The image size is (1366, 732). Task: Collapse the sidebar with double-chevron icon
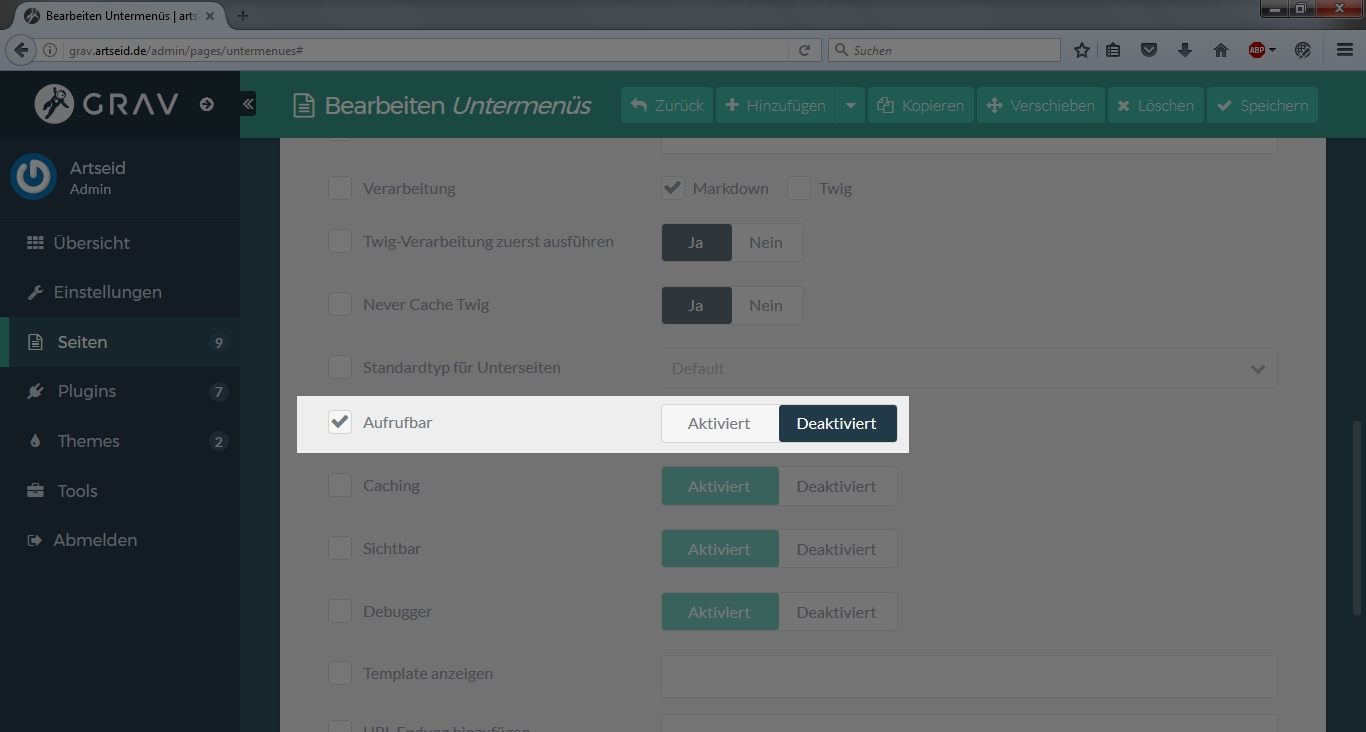(x=248, y=104)
